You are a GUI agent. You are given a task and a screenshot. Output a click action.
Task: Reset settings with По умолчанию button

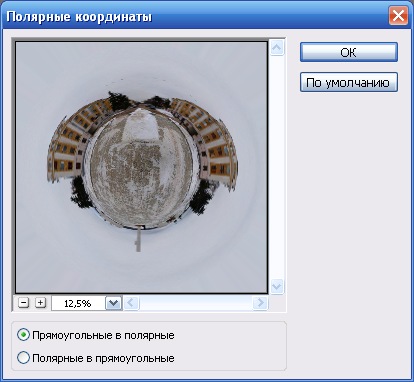point(349,82)
